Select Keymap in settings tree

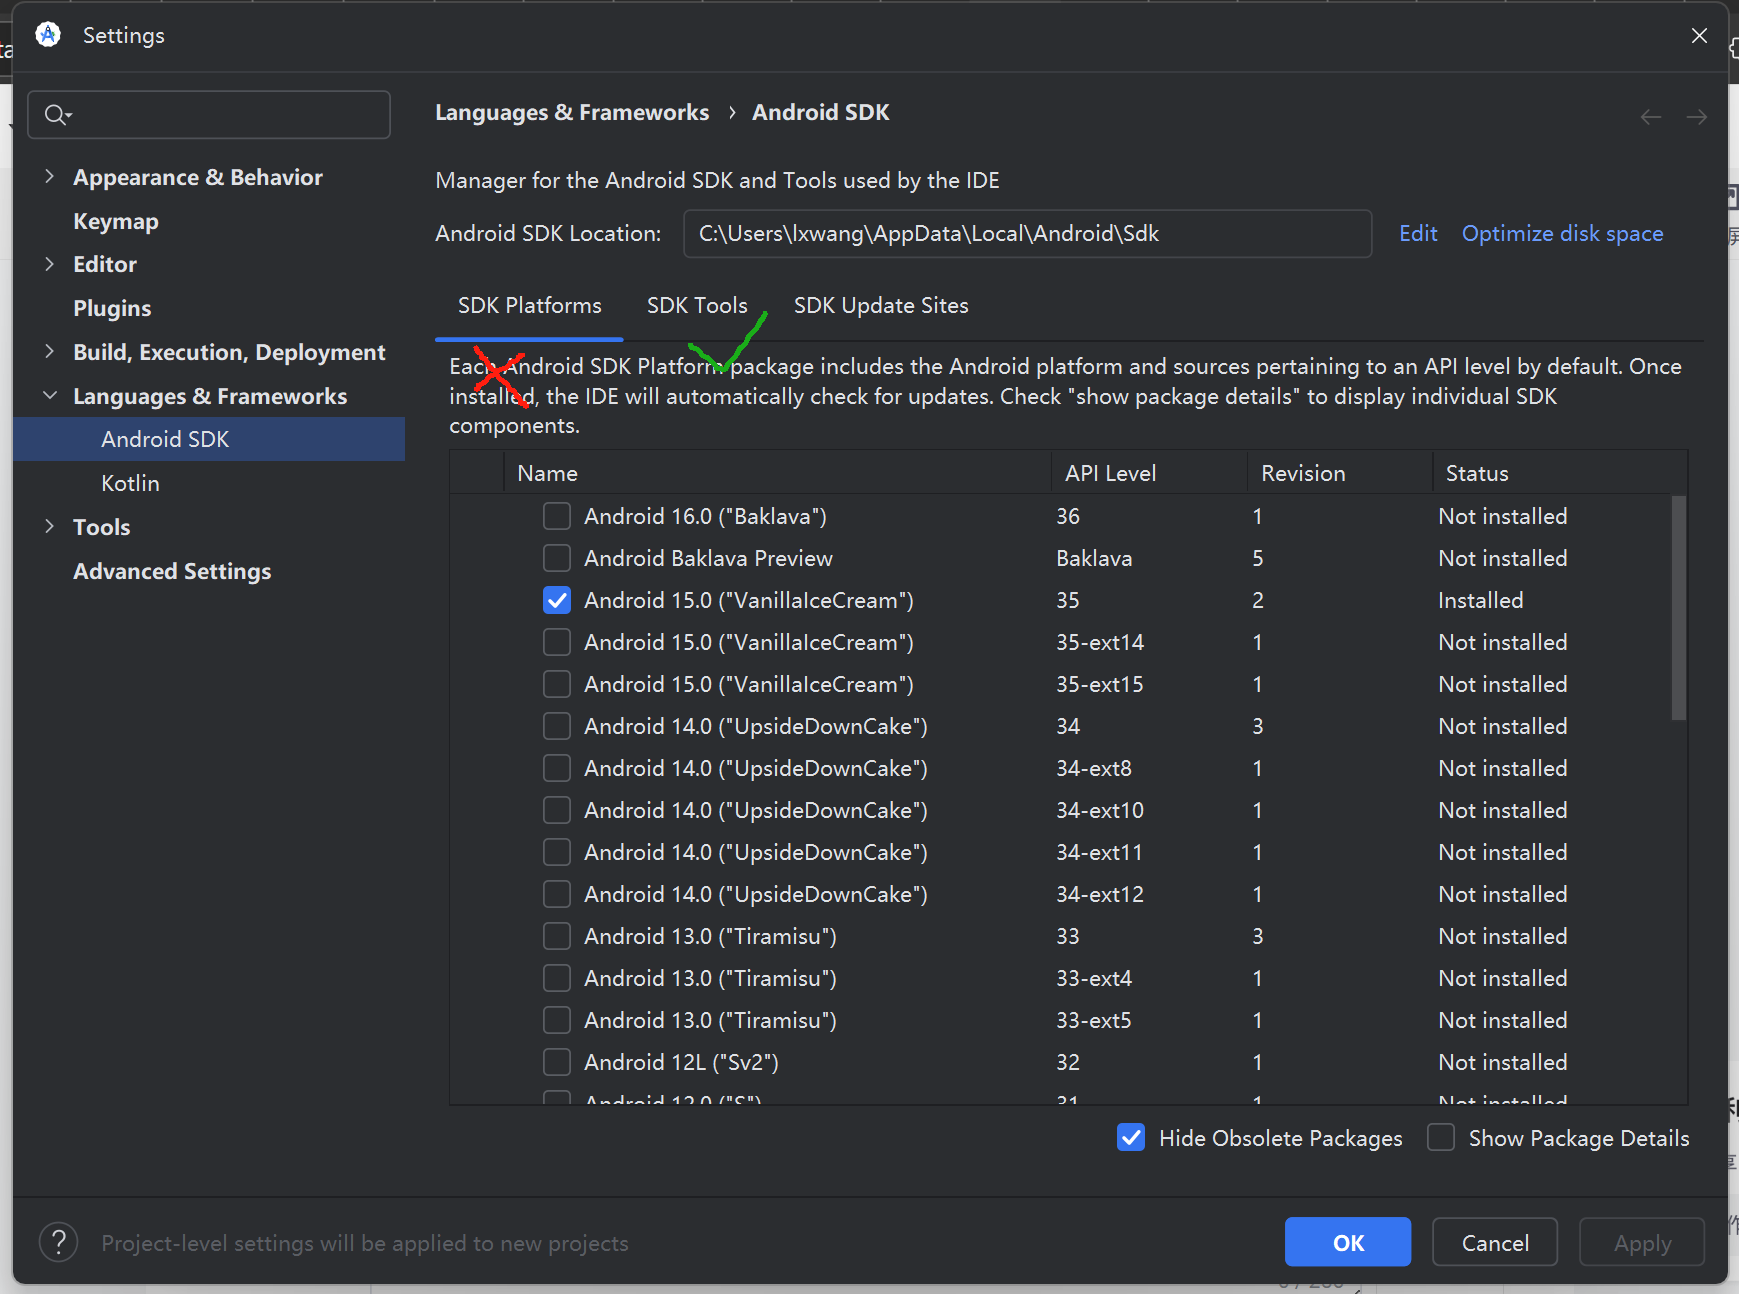[x=116, y=221]
